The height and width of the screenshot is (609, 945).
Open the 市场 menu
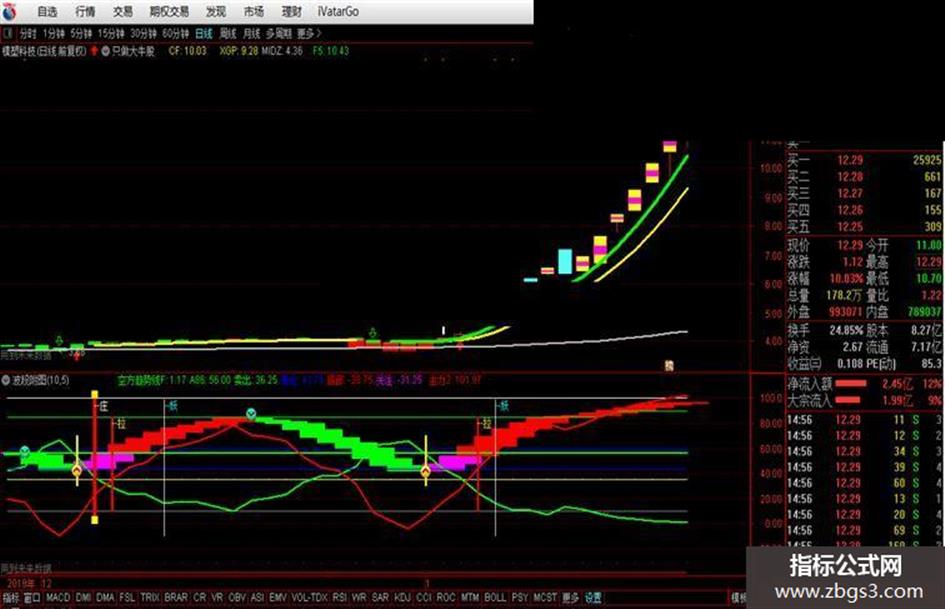254,11
